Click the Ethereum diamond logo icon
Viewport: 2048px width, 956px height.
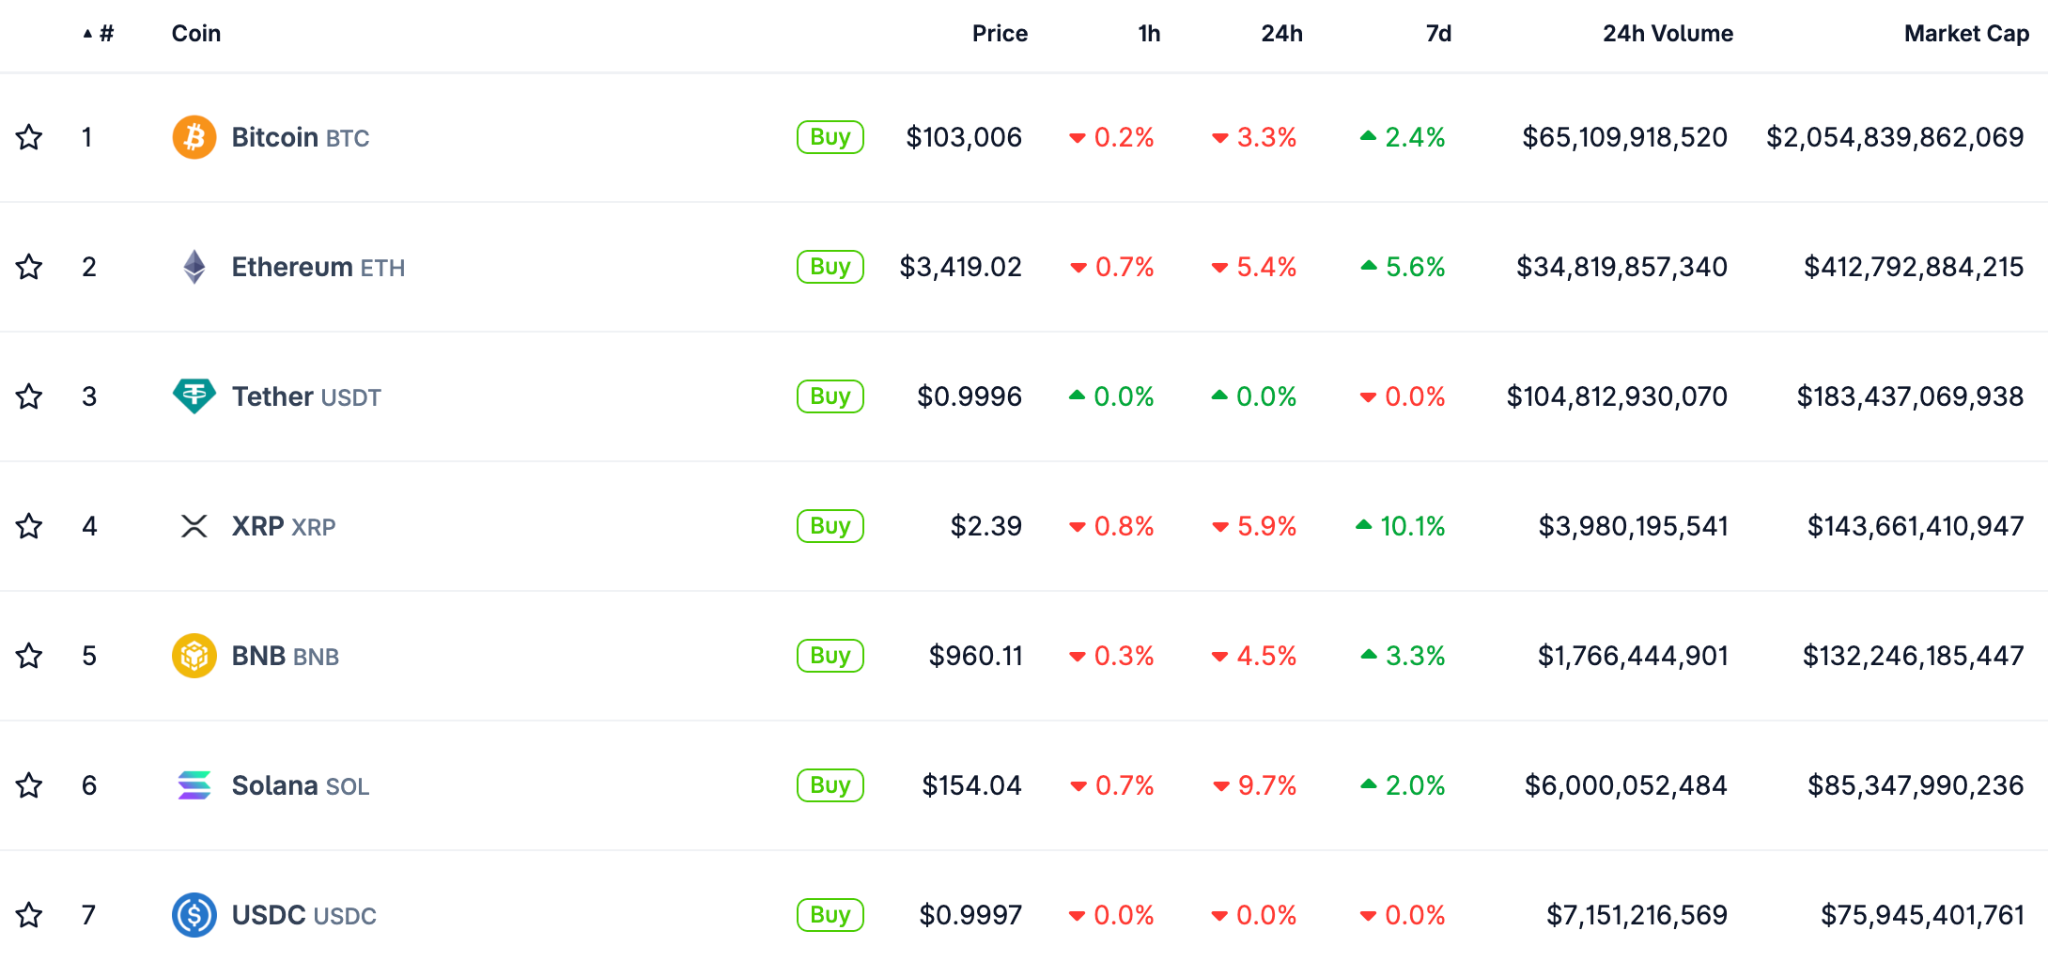(x=194, y=267)
